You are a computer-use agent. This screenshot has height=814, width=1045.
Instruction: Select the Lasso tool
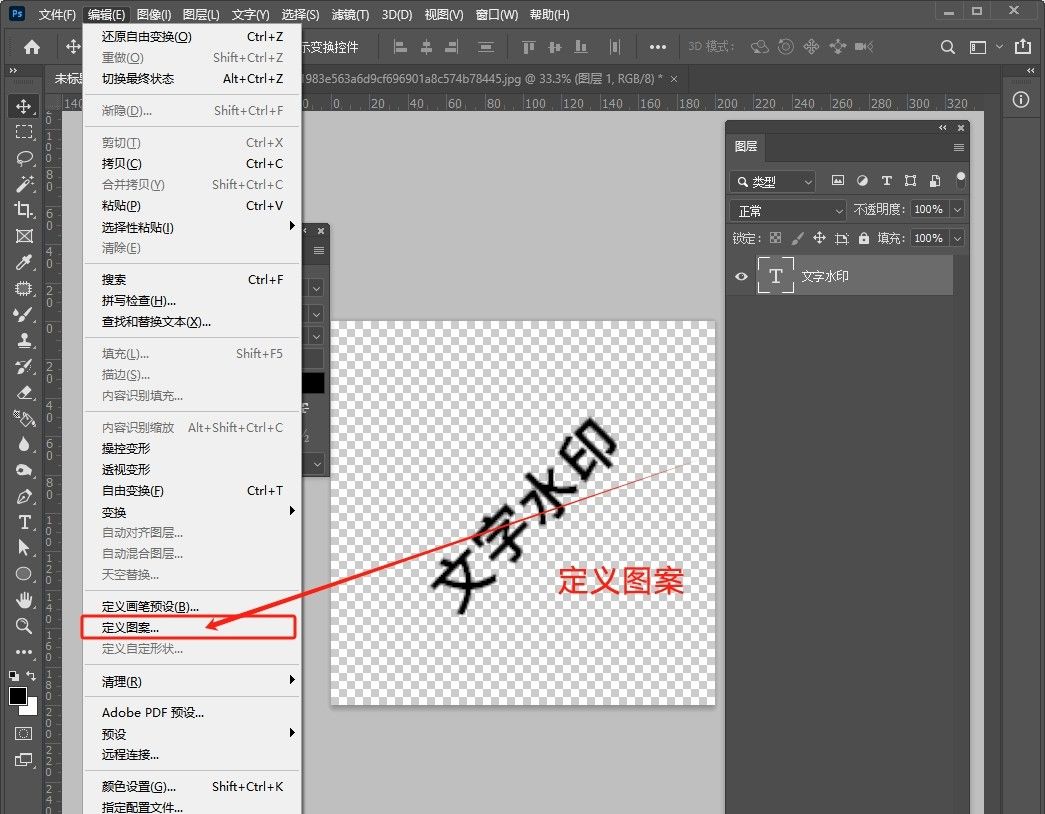coord(24,158)
